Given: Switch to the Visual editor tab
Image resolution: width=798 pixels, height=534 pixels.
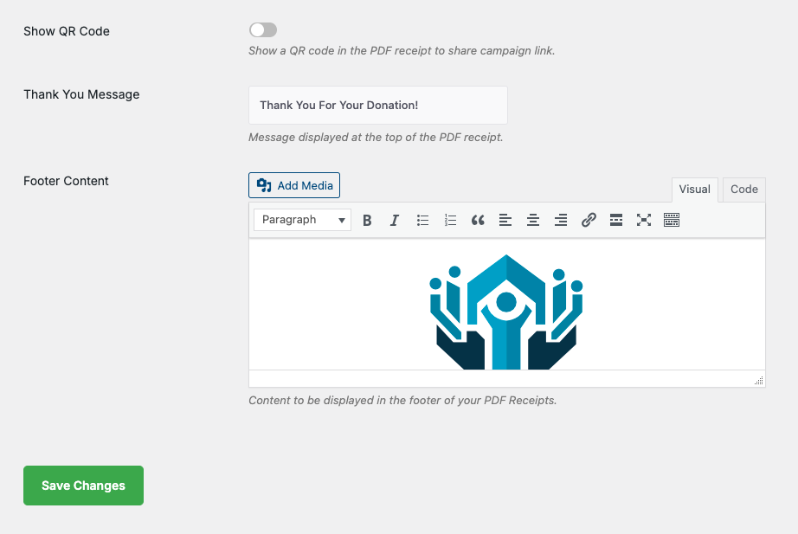Looking at the screenshot, I should tap(695, 189).
